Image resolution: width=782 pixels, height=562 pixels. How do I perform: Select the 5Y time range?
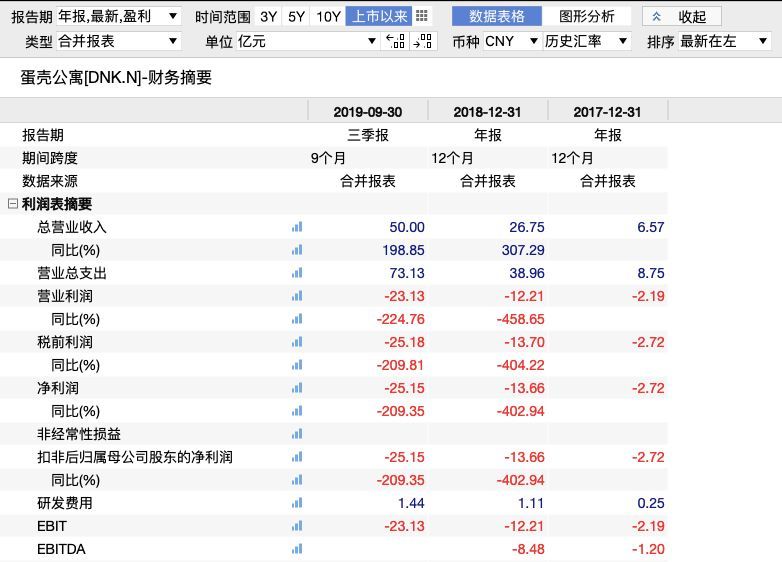(x=296, y=17)
